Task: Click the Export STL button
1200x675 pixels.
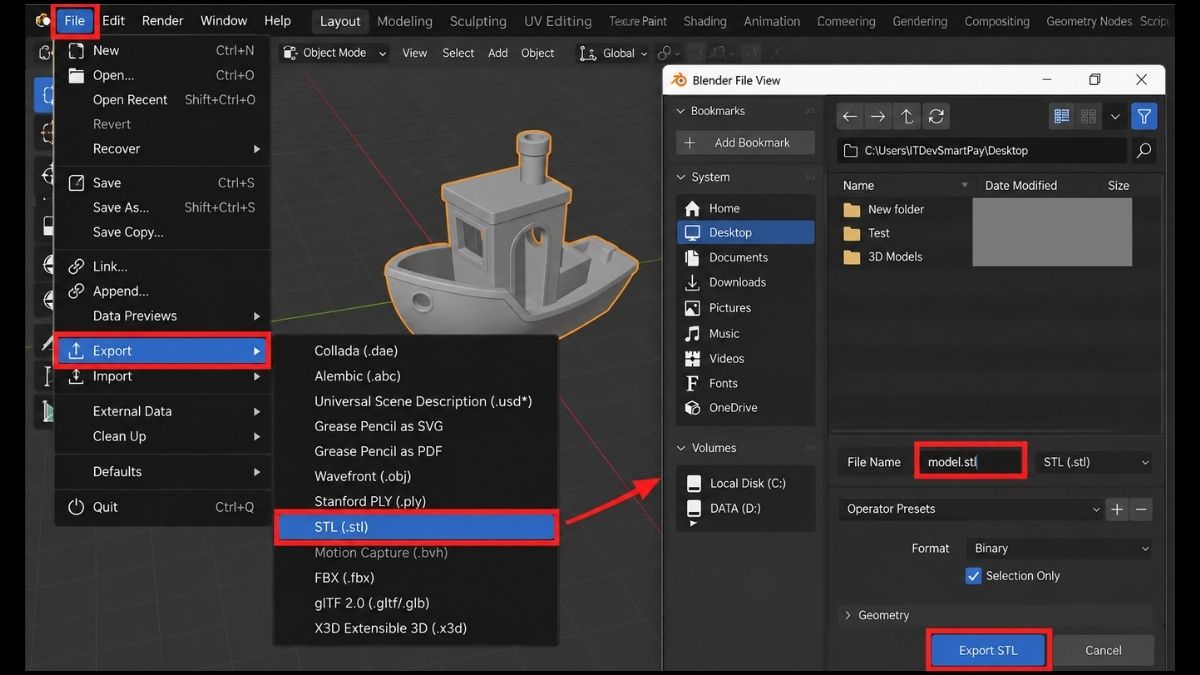Action: [988, 650]
